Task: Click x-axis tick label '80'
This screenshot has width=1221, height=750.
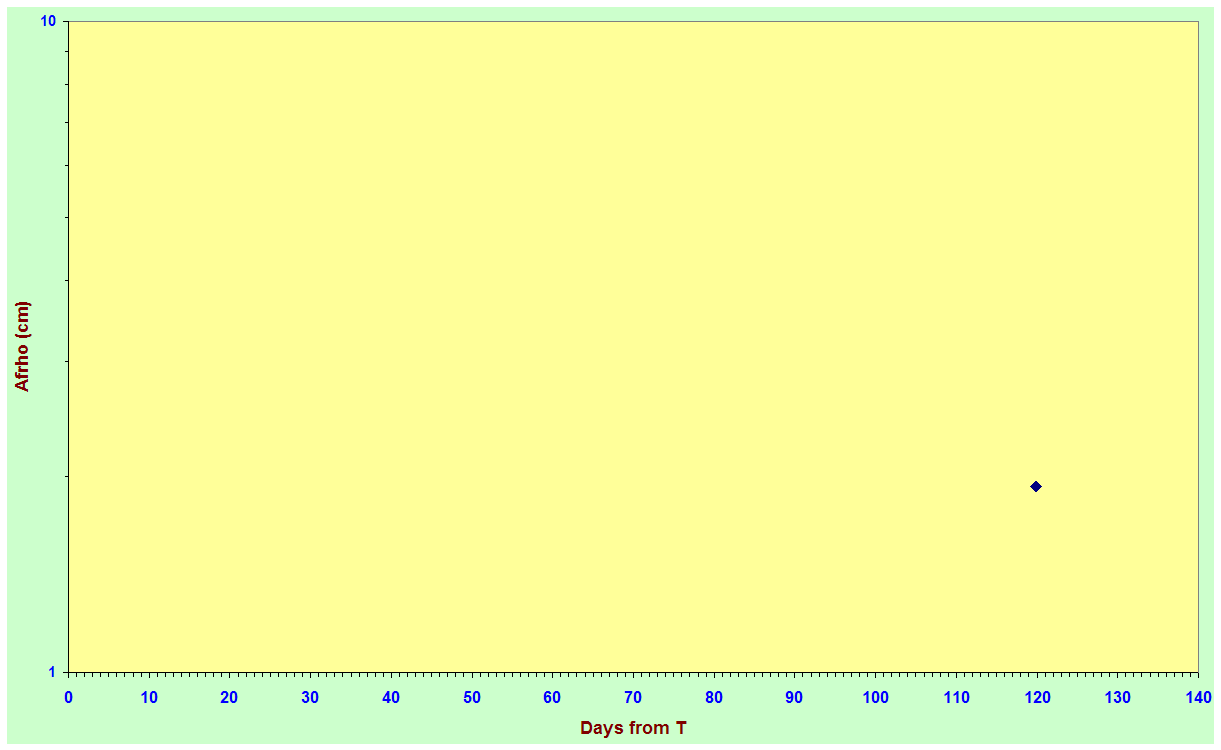Action: click(x=714, y=697)
